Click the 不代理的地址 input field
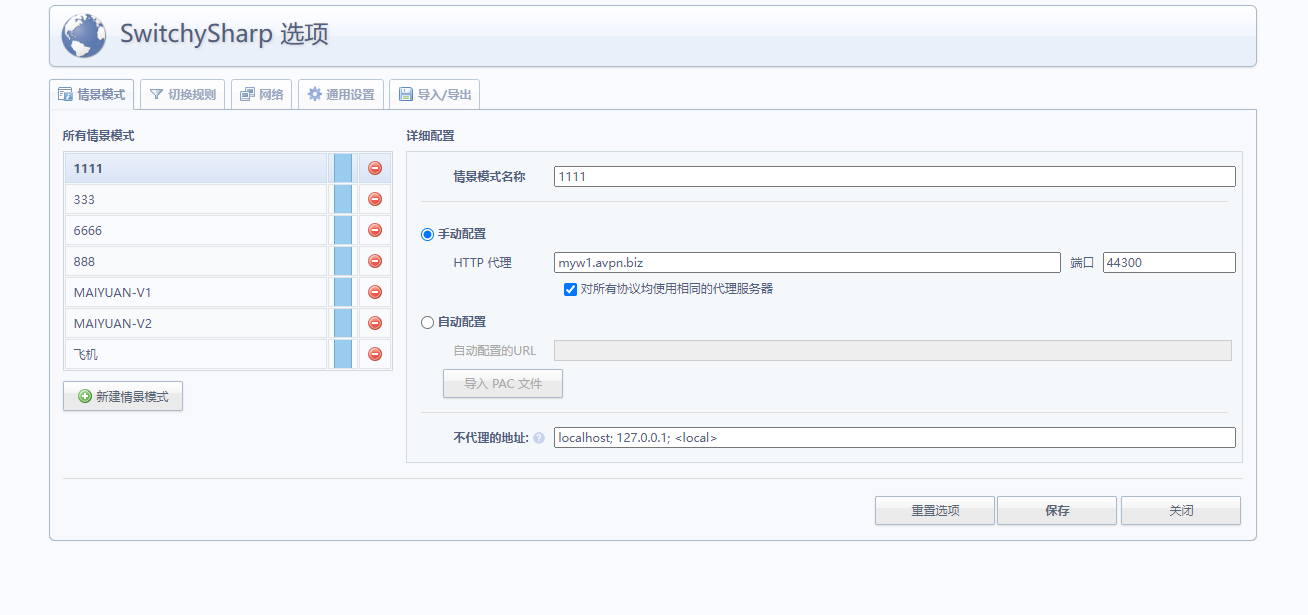This screenshot has width=1308, height=615. (895, 437)
